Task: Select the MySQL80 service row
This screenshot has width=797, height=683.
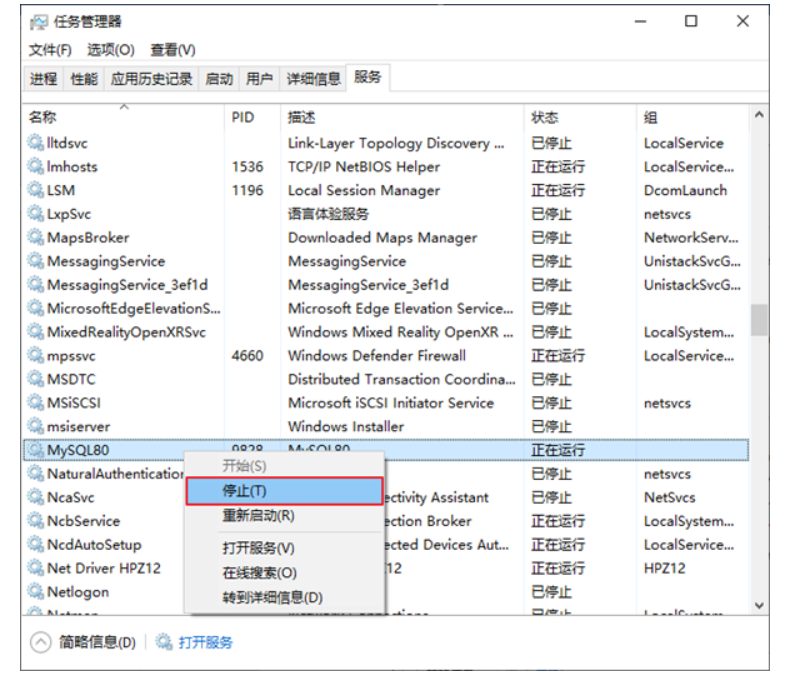Action: click(x=386, y=450)
